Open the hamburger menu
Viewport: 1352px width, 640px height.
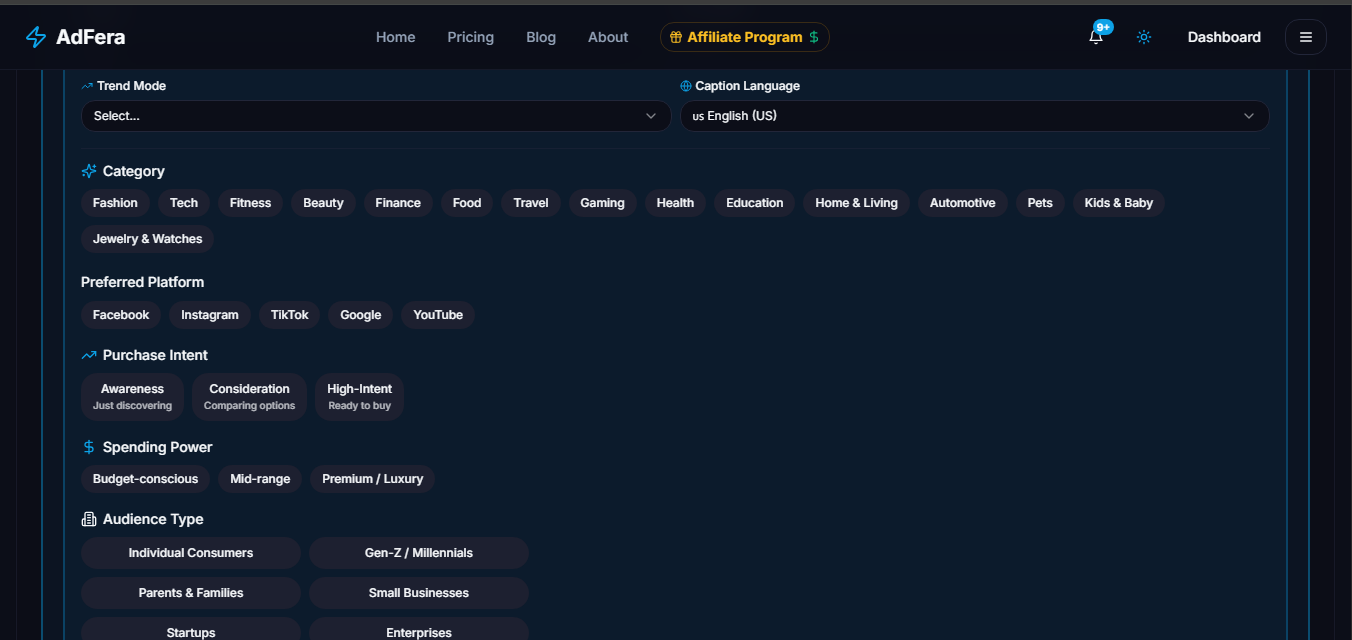(x=1306, y=37)
